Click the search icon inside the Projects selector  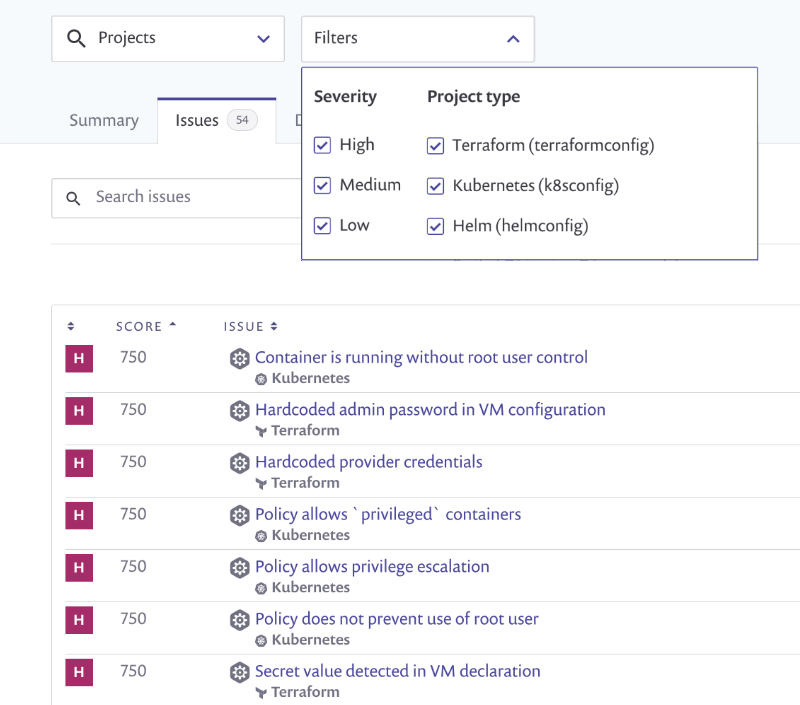(x=76, y=38)
